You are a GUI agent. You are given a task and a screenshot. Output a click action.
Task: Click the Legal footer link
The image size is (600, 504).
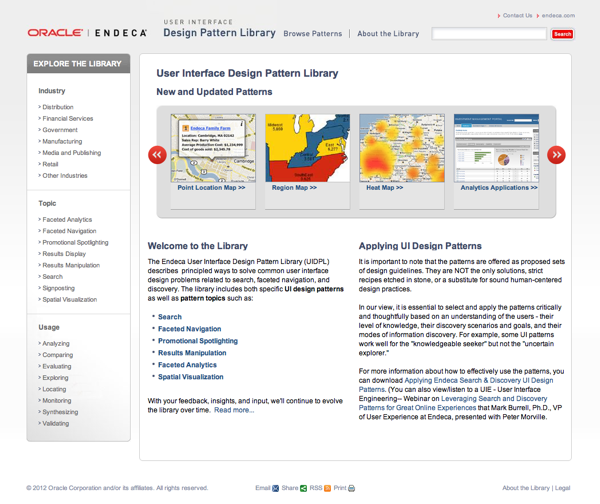pyautogui.click(x=562, y=488)
